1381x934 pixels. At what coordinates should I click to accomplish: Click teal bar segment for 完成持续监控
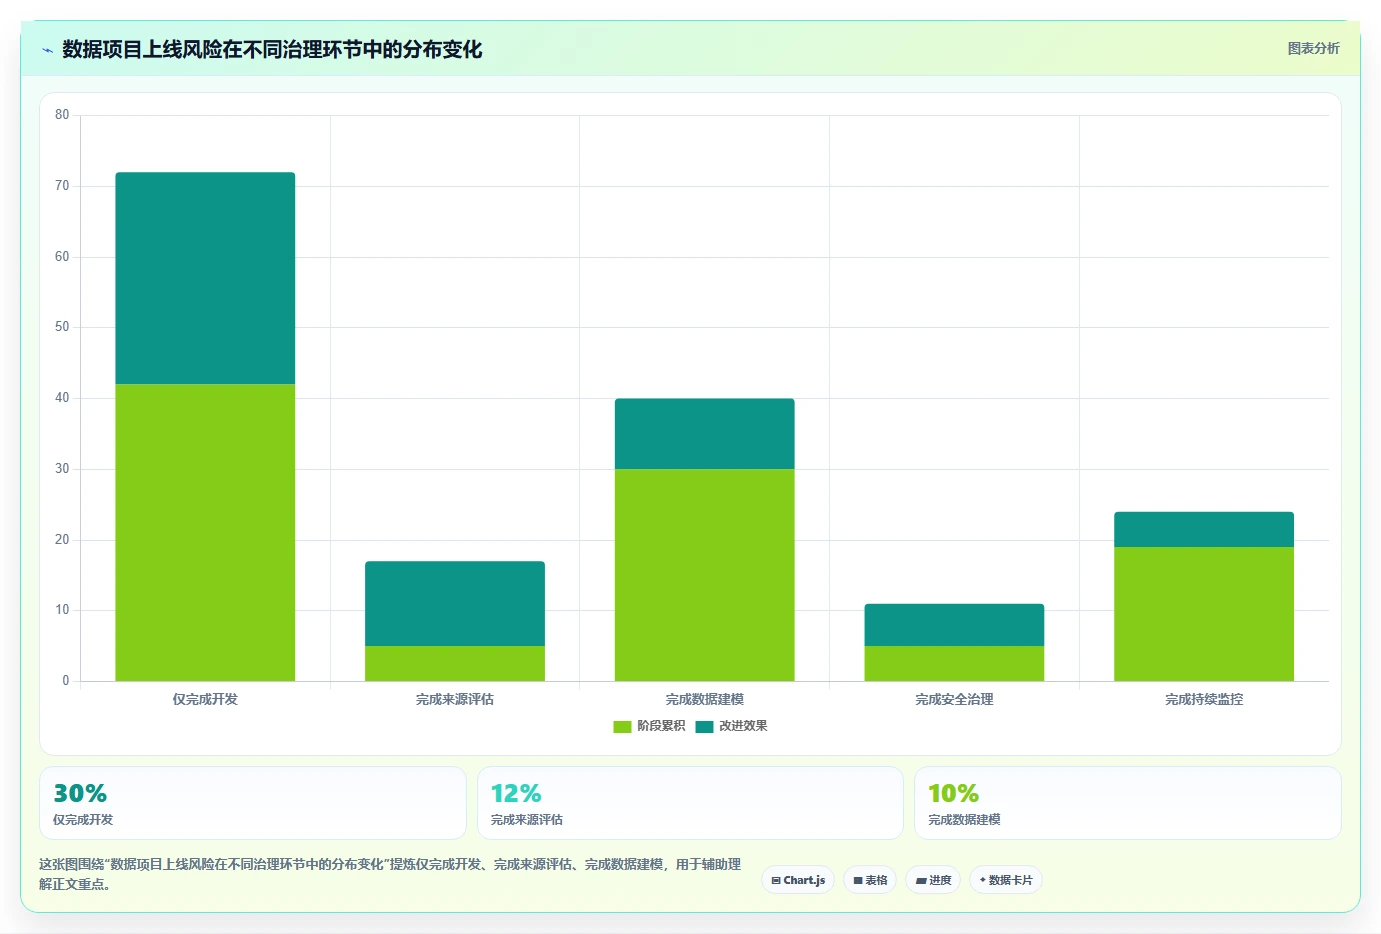(x=1204, y=529)
